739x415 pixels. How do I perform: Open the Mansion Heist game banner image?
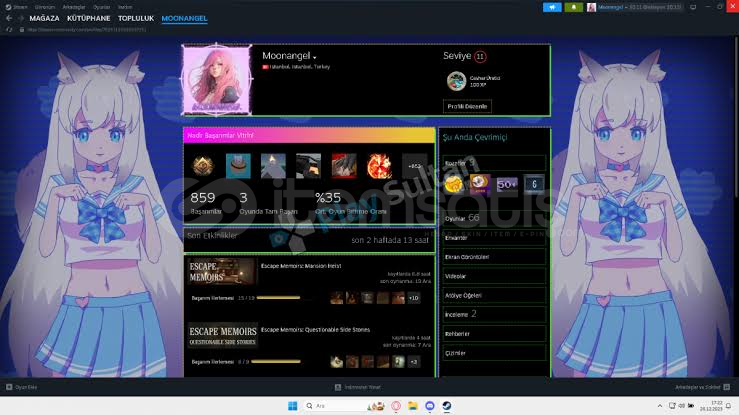pyautogui.click(x=222, y=272)
